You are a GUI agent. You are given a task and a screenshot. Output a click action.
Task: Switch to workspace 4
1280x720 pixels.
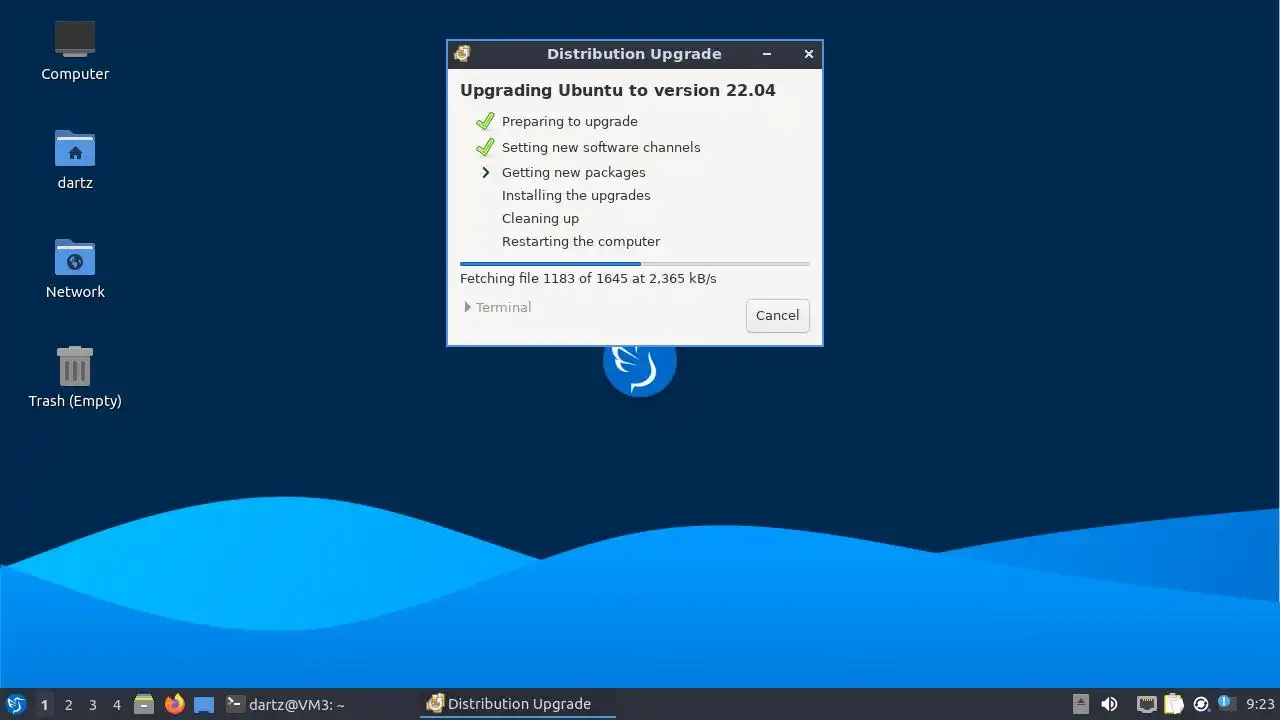pos(116,705)
